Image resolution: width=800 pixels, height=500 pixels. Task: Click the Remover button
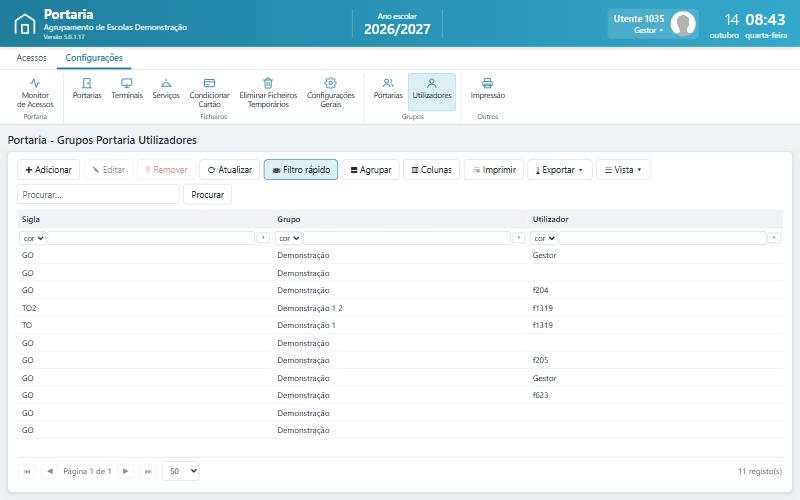(x=166, y=169)
